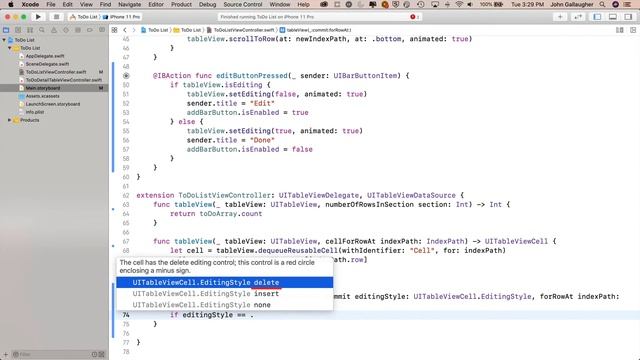Open the related items grid menu
Image resolution: width=640 pixels, height=360 pixels.
115,30
